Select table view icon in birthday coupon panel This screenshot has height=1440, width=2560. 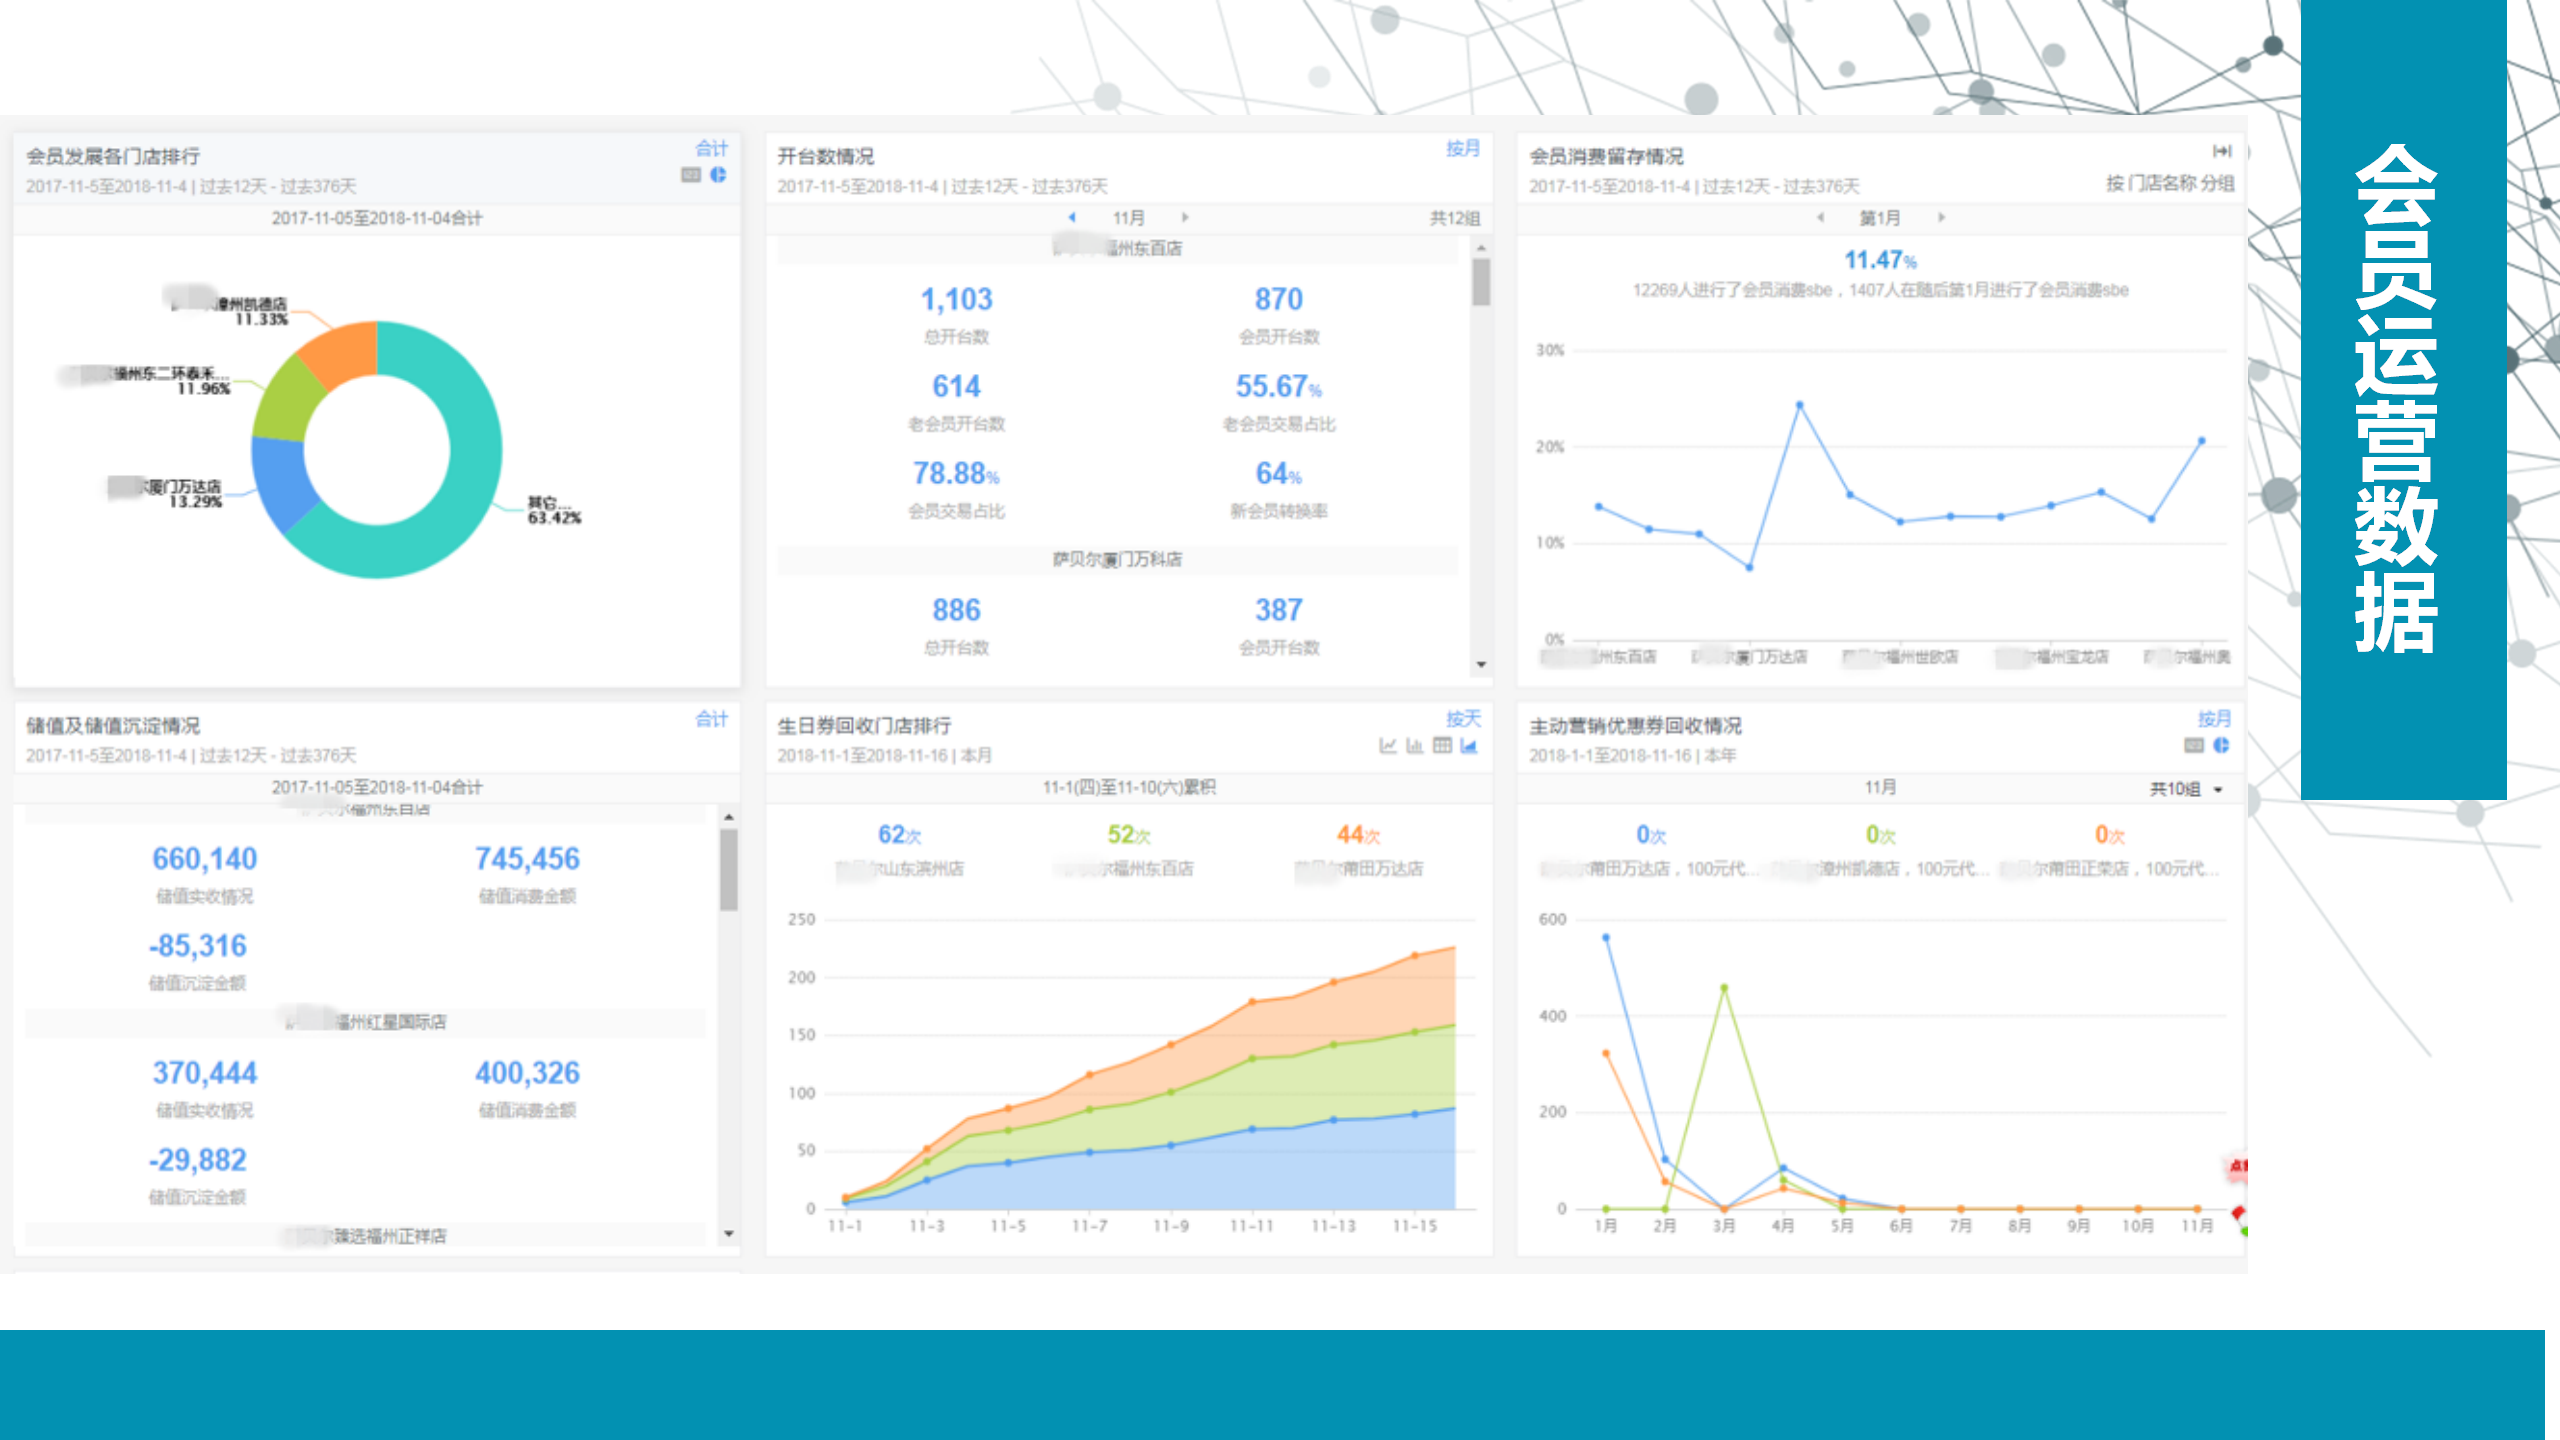coord(1442,746)
